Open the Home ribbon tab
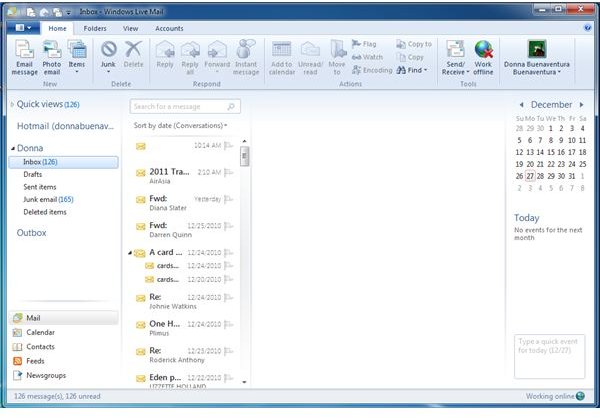Image resolution: width=600 pixels, height=418 pixels. click(x=57, y=28)
